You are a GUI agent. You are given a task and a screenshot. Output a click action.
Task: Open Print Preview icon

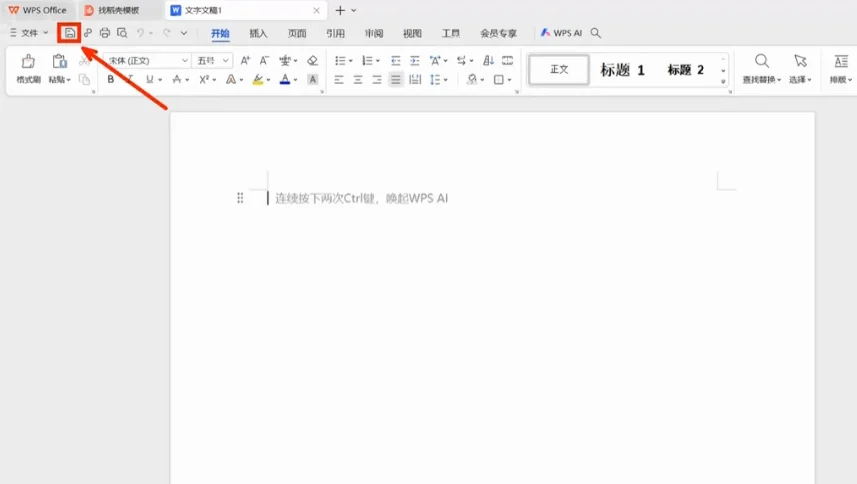pyautogui.click(x=122, y=33)
